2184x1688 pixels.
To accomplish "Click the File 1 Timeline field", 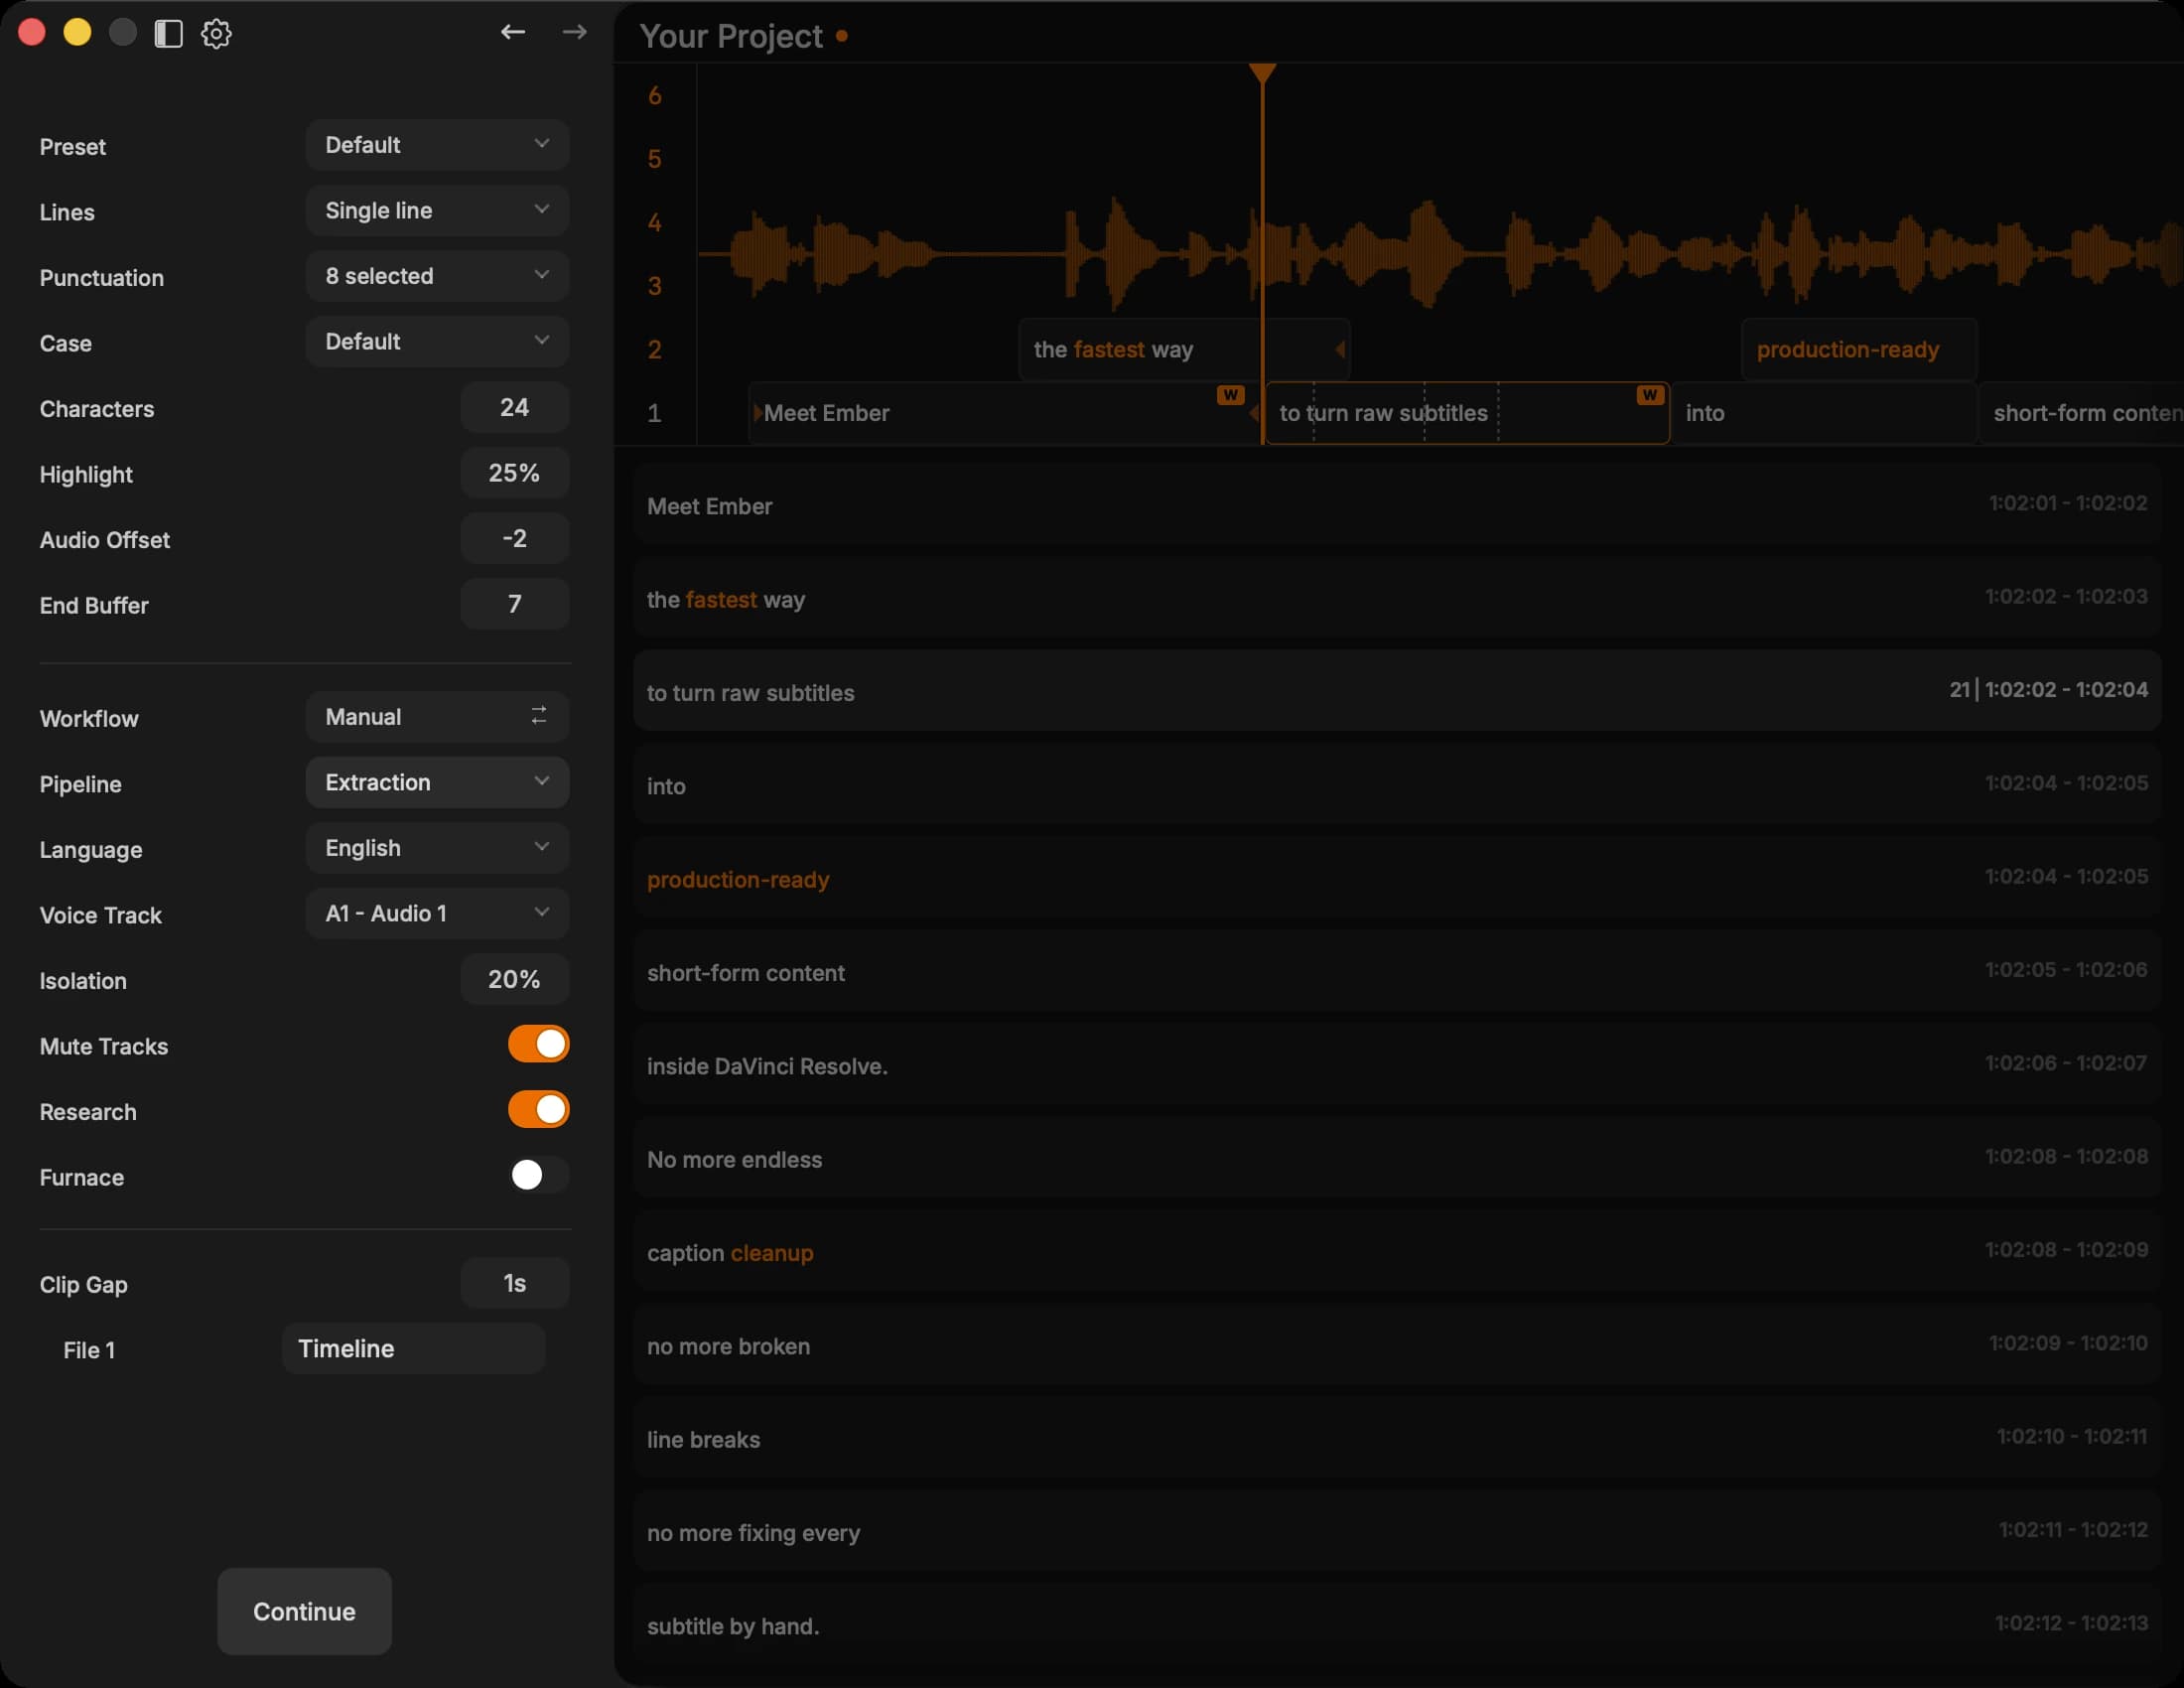I will click(413, 1349).
